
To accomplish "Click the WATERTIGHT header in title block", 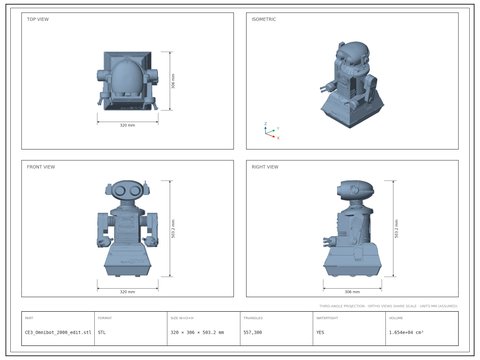I will coord(327,318).
